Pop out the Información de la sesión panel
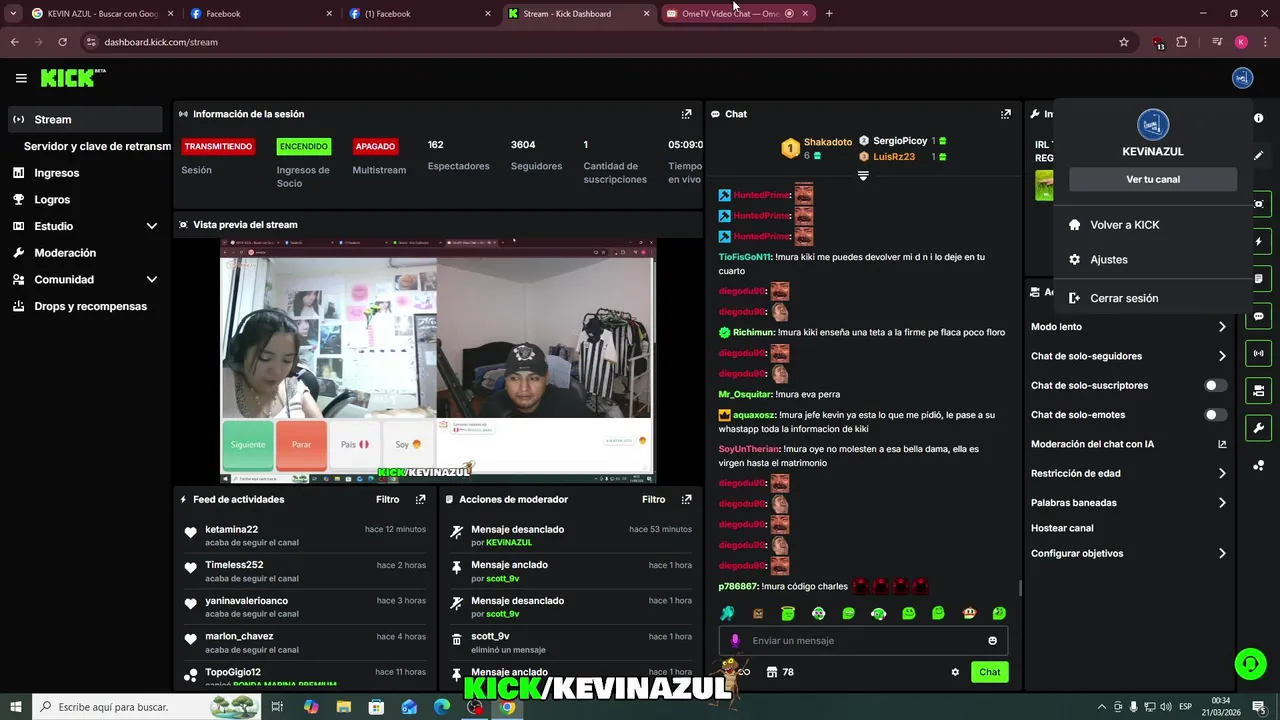 (686, 114)
